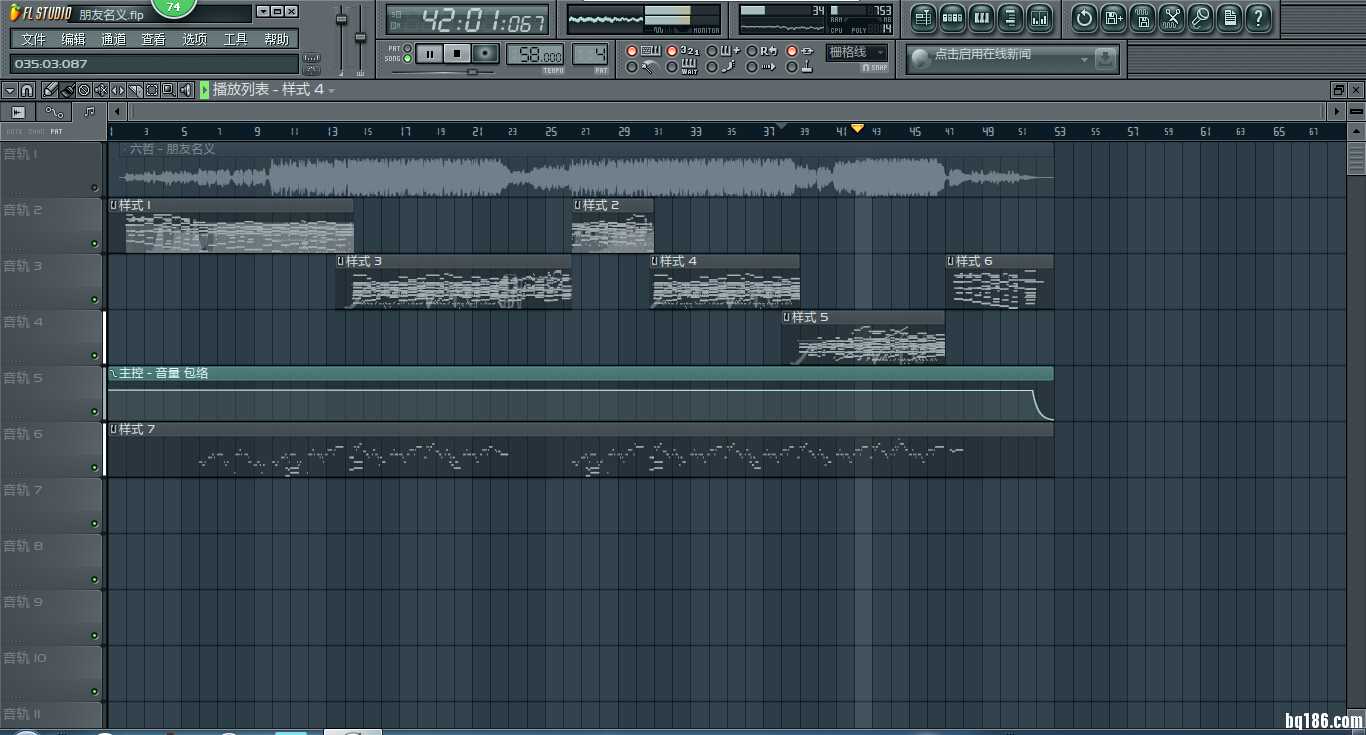Mute 音轨 2 using its green dot
The width and height of the screenshot is (1366, 735).
click(95, 243)
